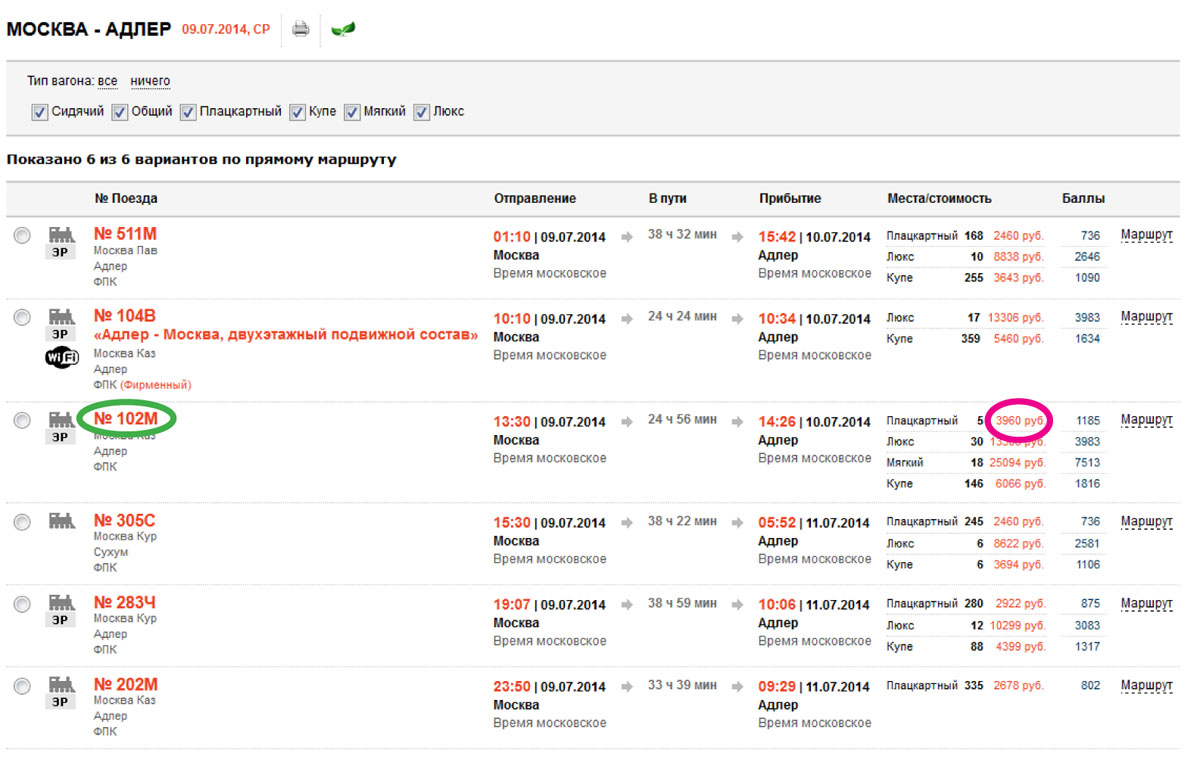Click the train icon beside № 511М
Image resolution: width=1200 pixels, height=765 pixels.
click(x=62, y=234)
